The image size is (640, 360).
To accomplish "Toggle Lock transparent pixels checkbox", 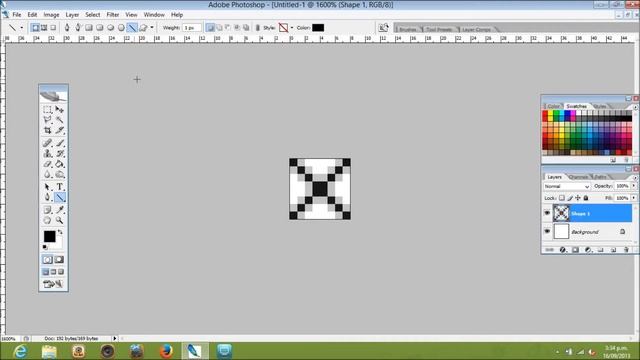I will pos(562,198).
